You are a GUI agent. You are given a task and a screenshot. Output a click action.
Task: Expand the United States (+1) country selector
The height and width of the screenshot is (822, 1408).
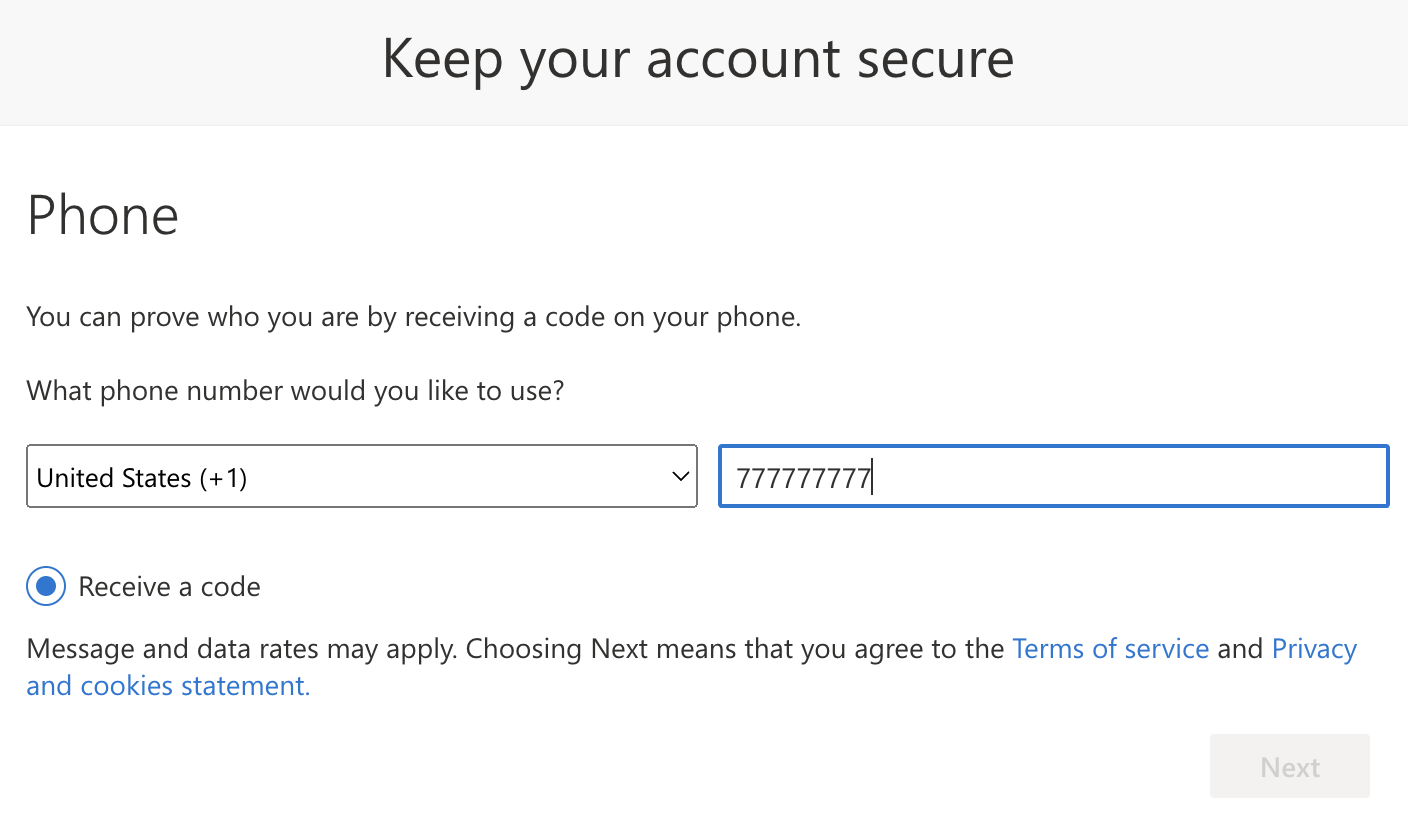pos(360,477)
